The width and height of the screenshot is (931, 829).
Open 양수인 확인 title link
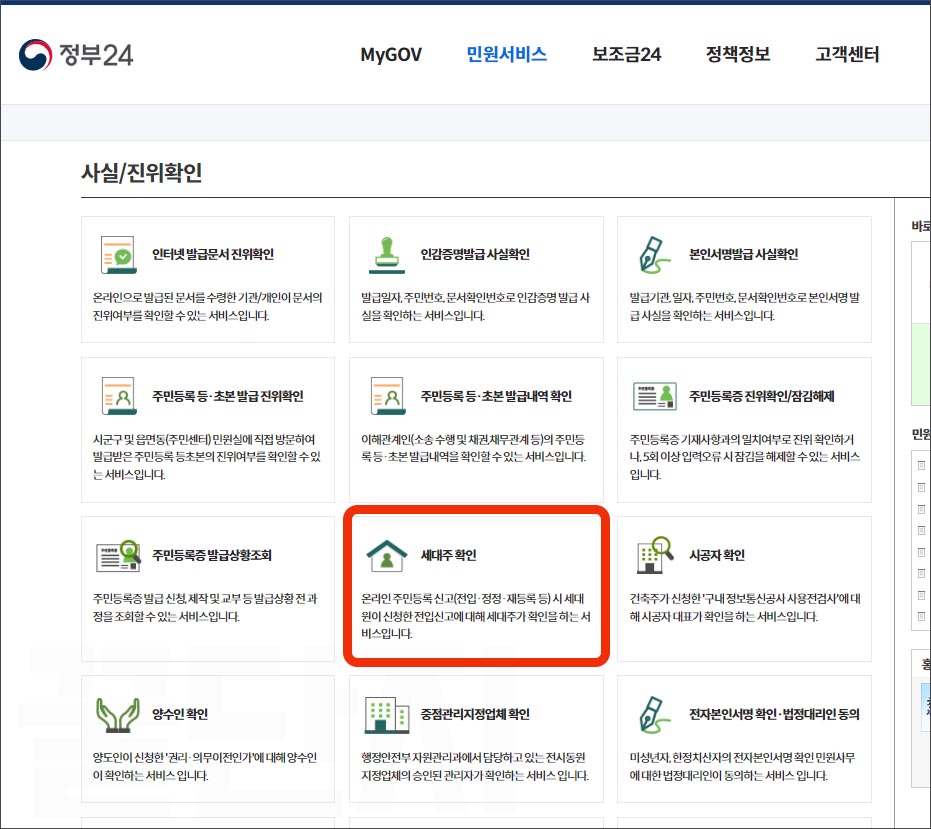[180, 714]
